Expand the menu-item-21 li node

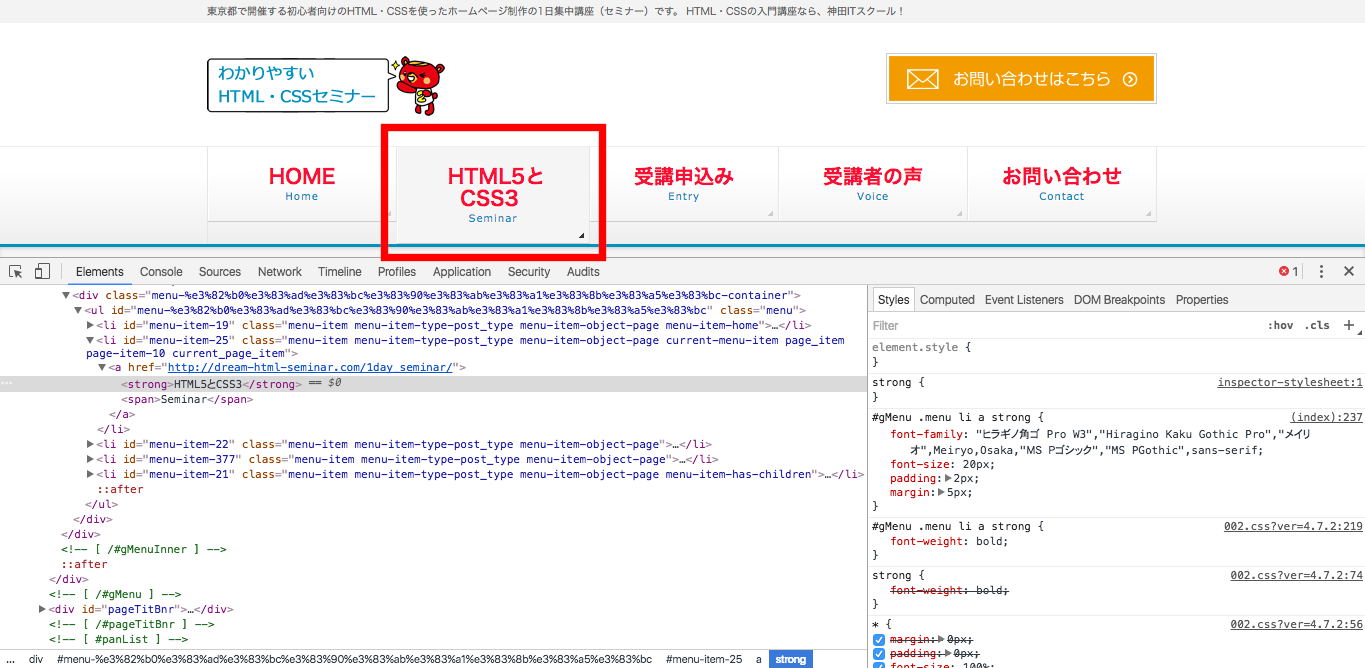[x=91, y=475]
